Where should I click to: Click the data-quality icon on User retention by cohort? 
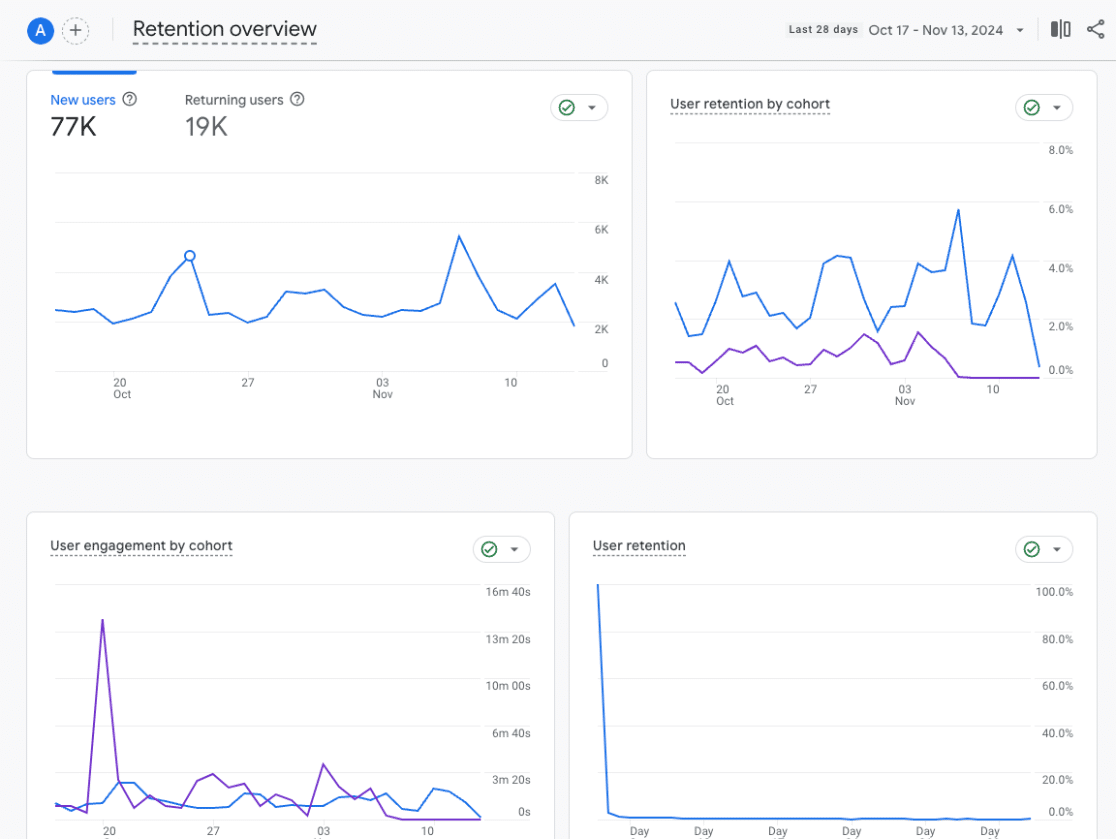tap(1033, 107)
